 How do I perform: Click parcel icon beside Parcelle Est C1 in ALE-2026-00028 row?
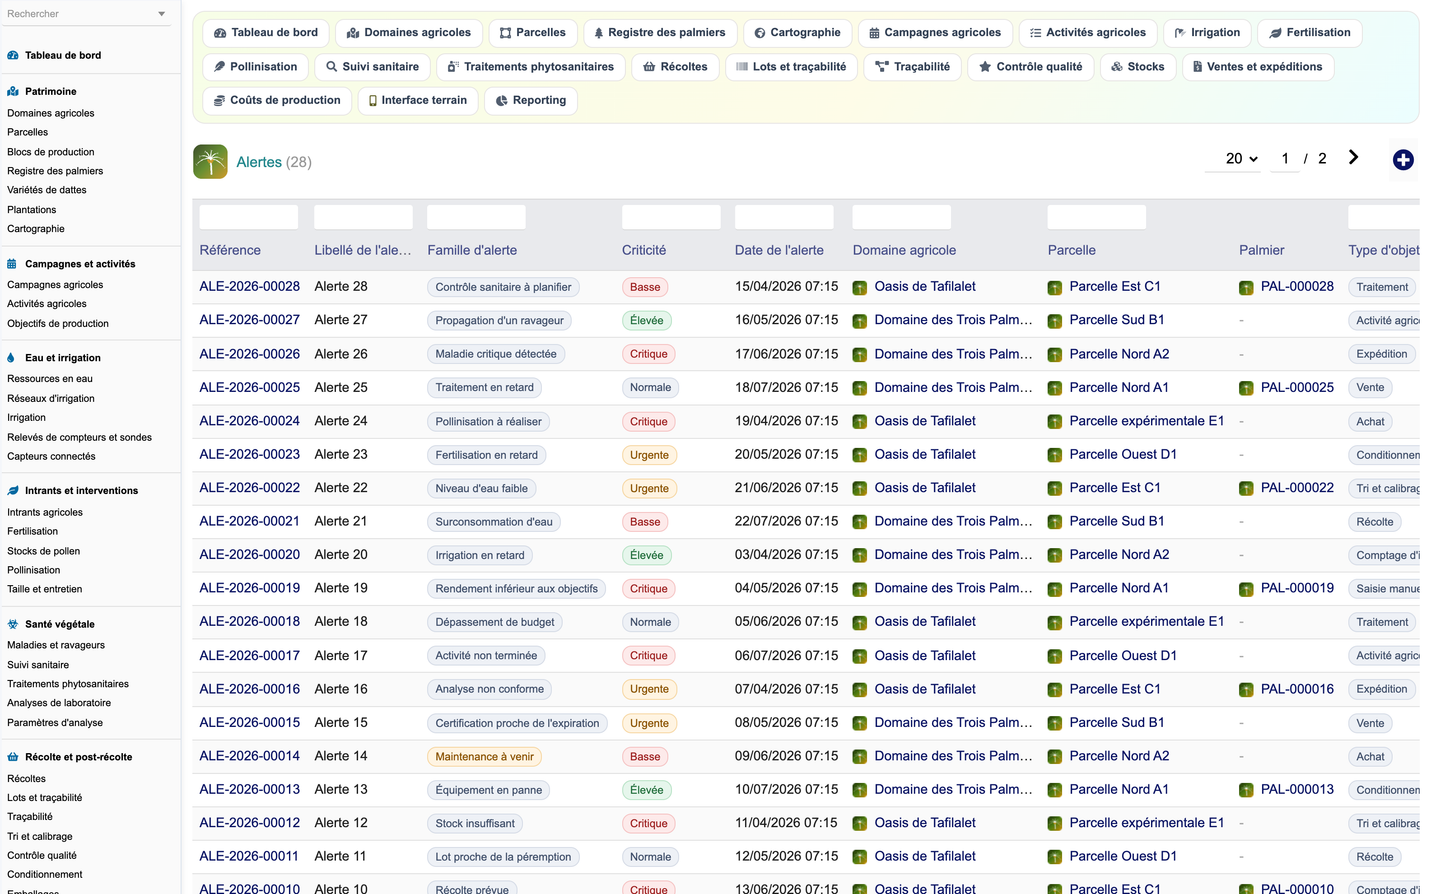click(x=1055, y=288)
